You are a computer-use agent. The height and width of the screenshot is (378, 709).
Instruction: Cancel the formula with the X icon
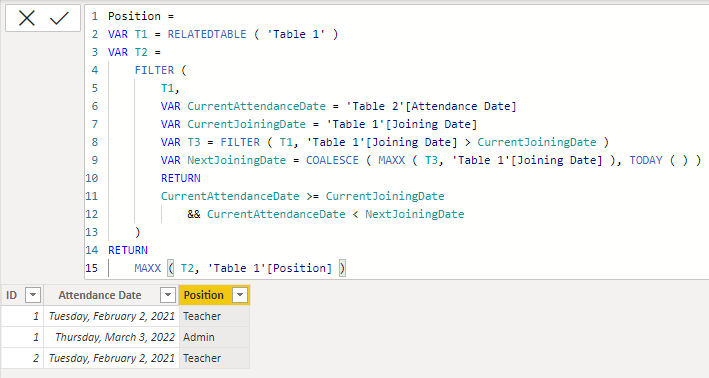[27, 19]
